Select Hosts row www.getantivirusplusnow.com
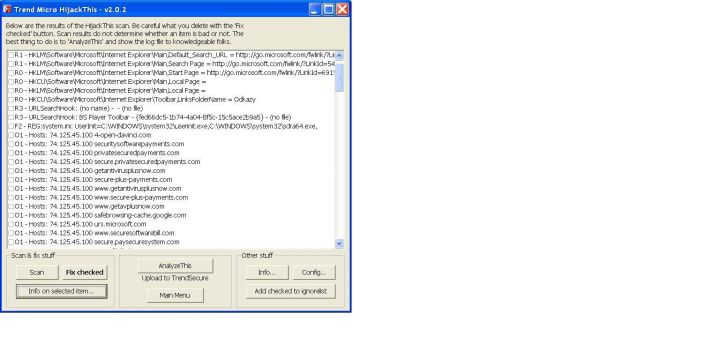The height and width of the screenshot is (360, 720). coord(98,189)
